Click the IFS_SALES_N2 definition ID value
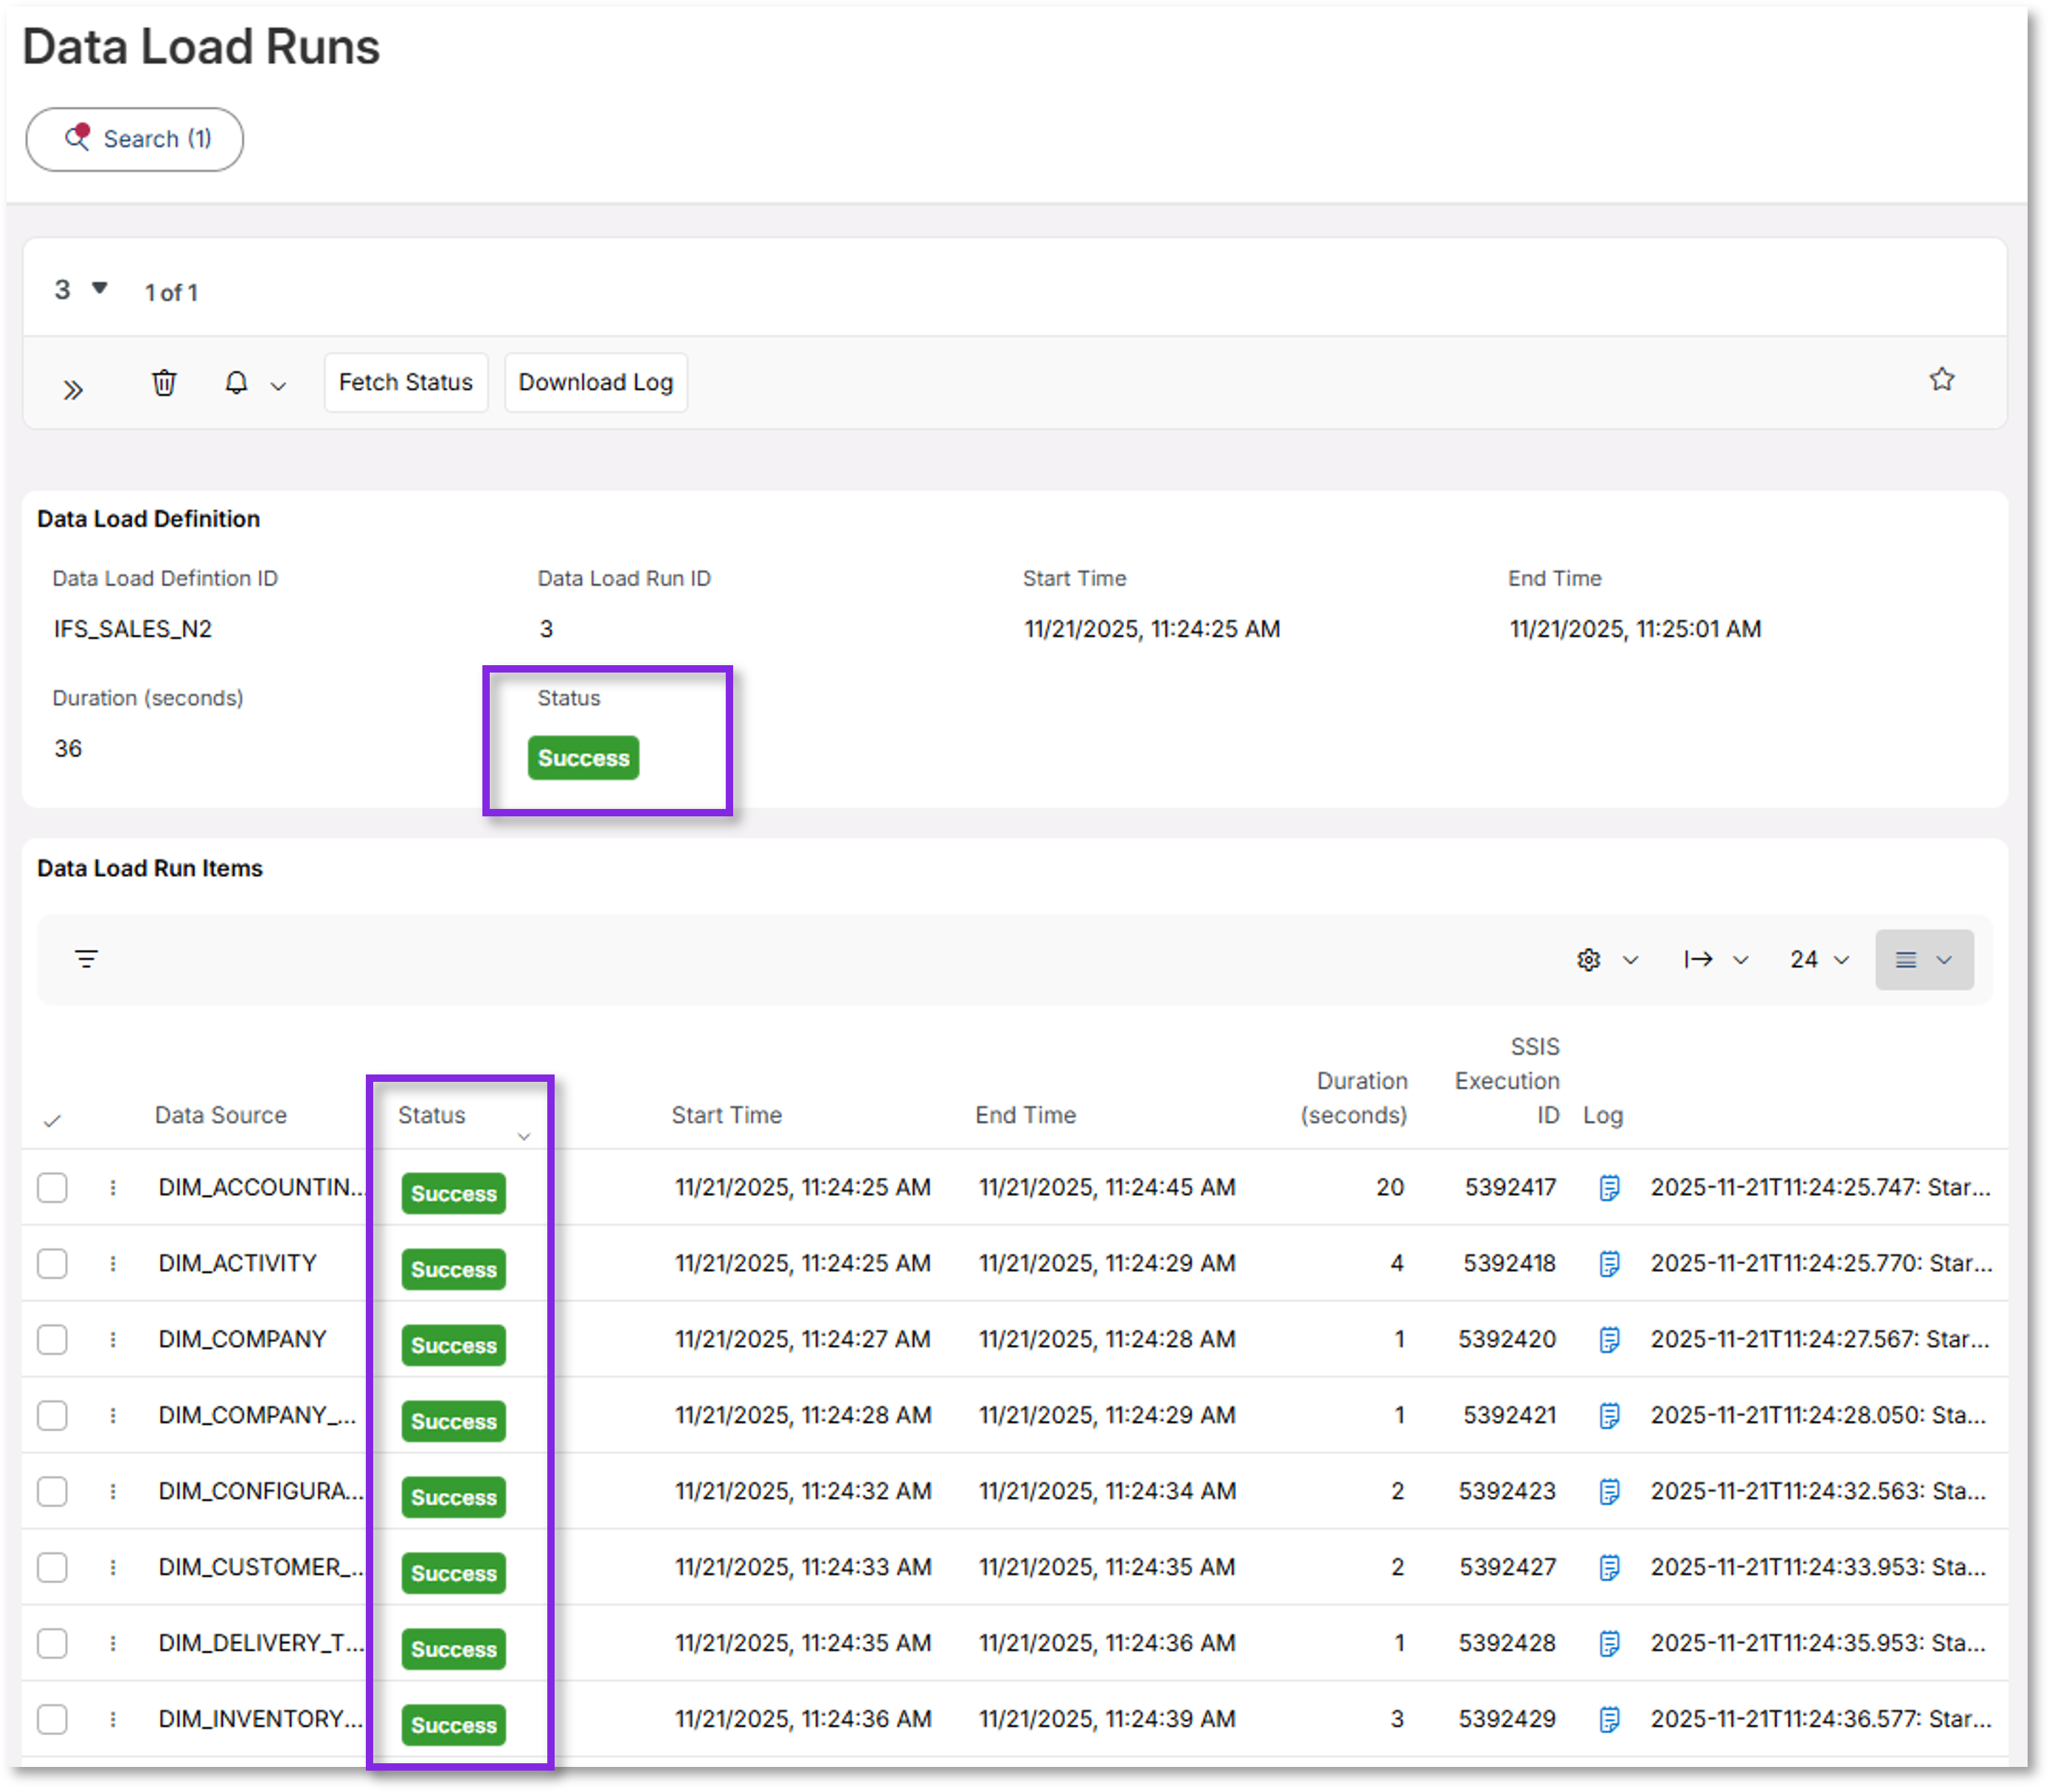The height and width of the screenshot is (1792, 2049). pyautogui.click(x=133, y=629)
